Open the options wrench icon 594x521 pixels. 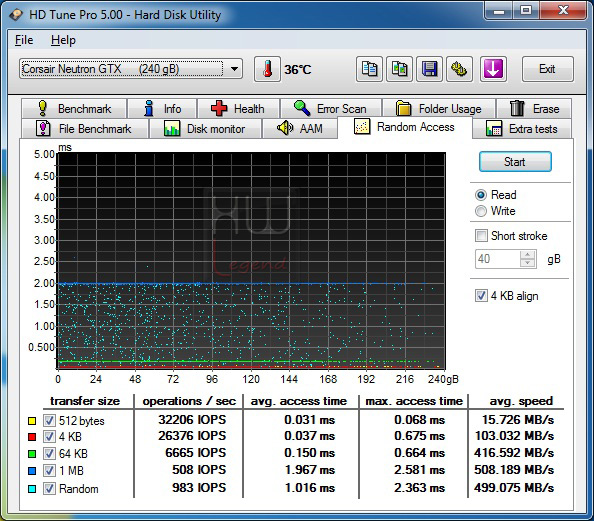[459, 69]
